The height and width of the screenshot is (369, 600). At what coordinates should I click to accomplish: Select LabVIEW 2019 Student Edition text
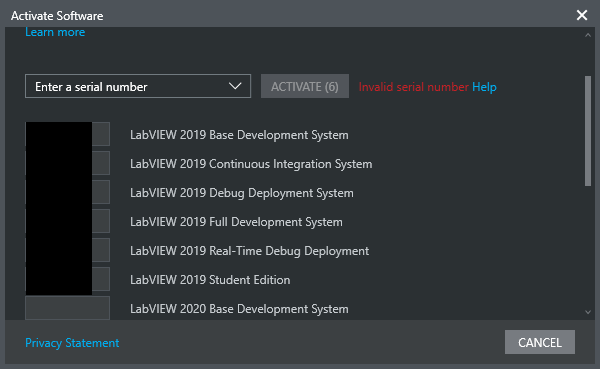[x=210, y=280]
